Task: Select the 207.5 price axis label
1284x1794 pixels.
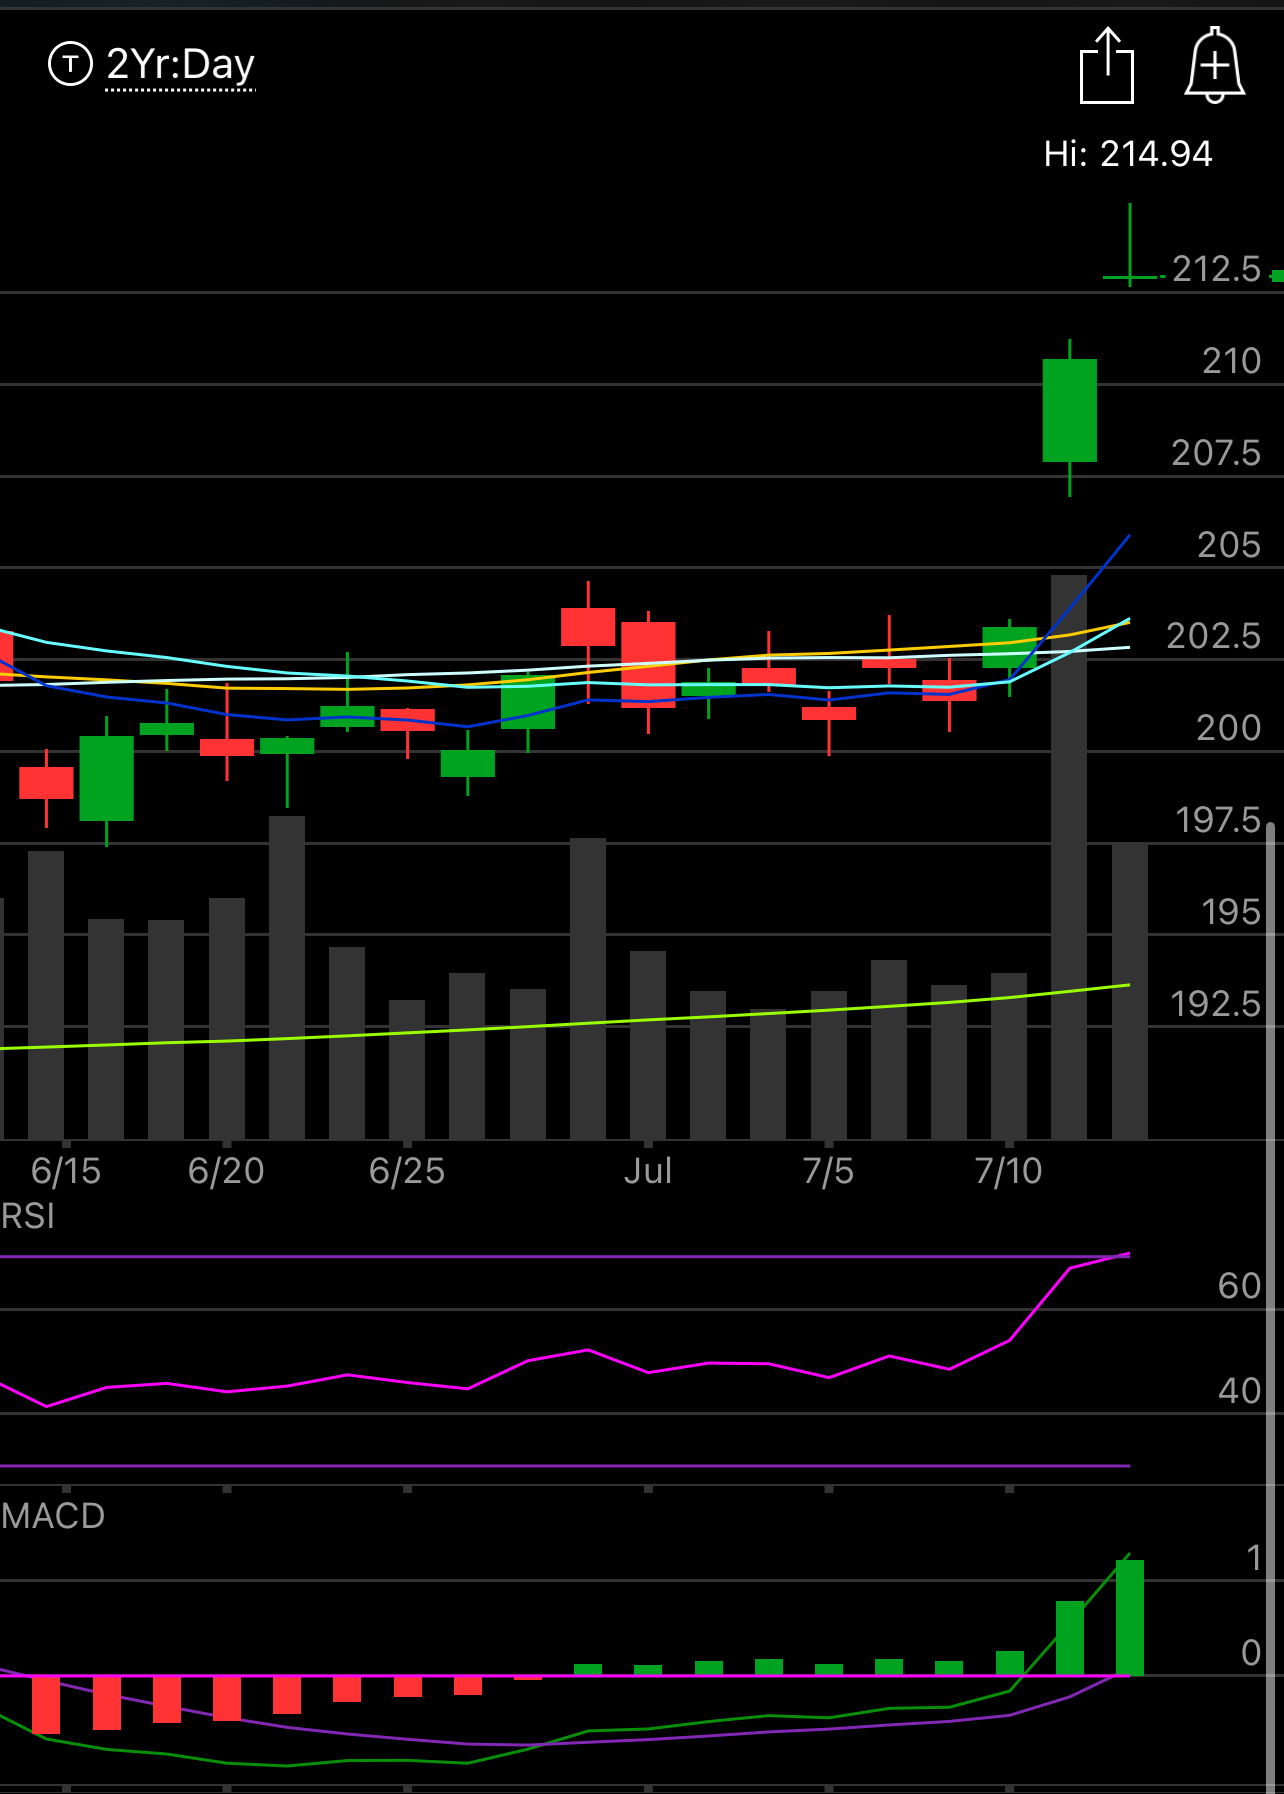Action: [x=1216, y=453]
